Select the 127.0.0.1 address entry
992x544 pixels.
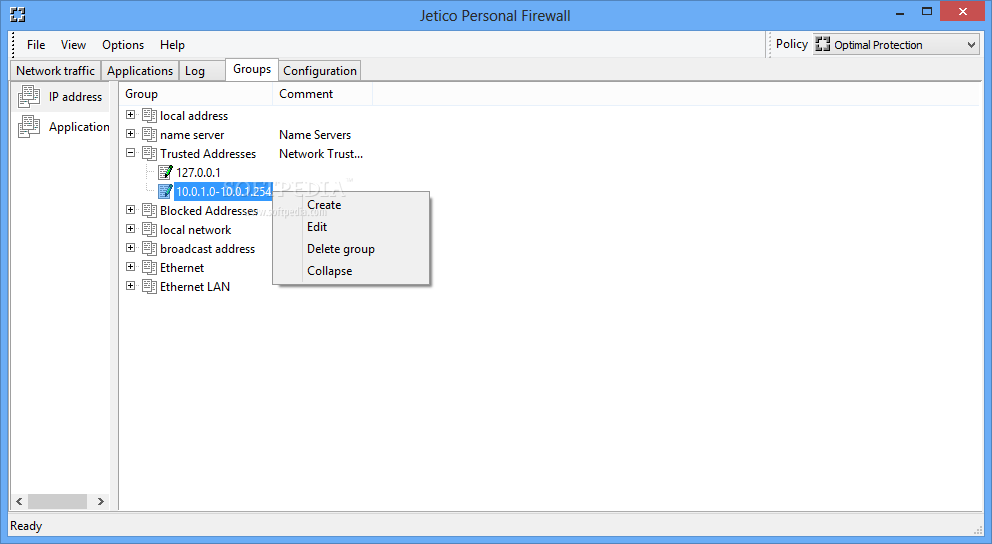tap(199, 173)
